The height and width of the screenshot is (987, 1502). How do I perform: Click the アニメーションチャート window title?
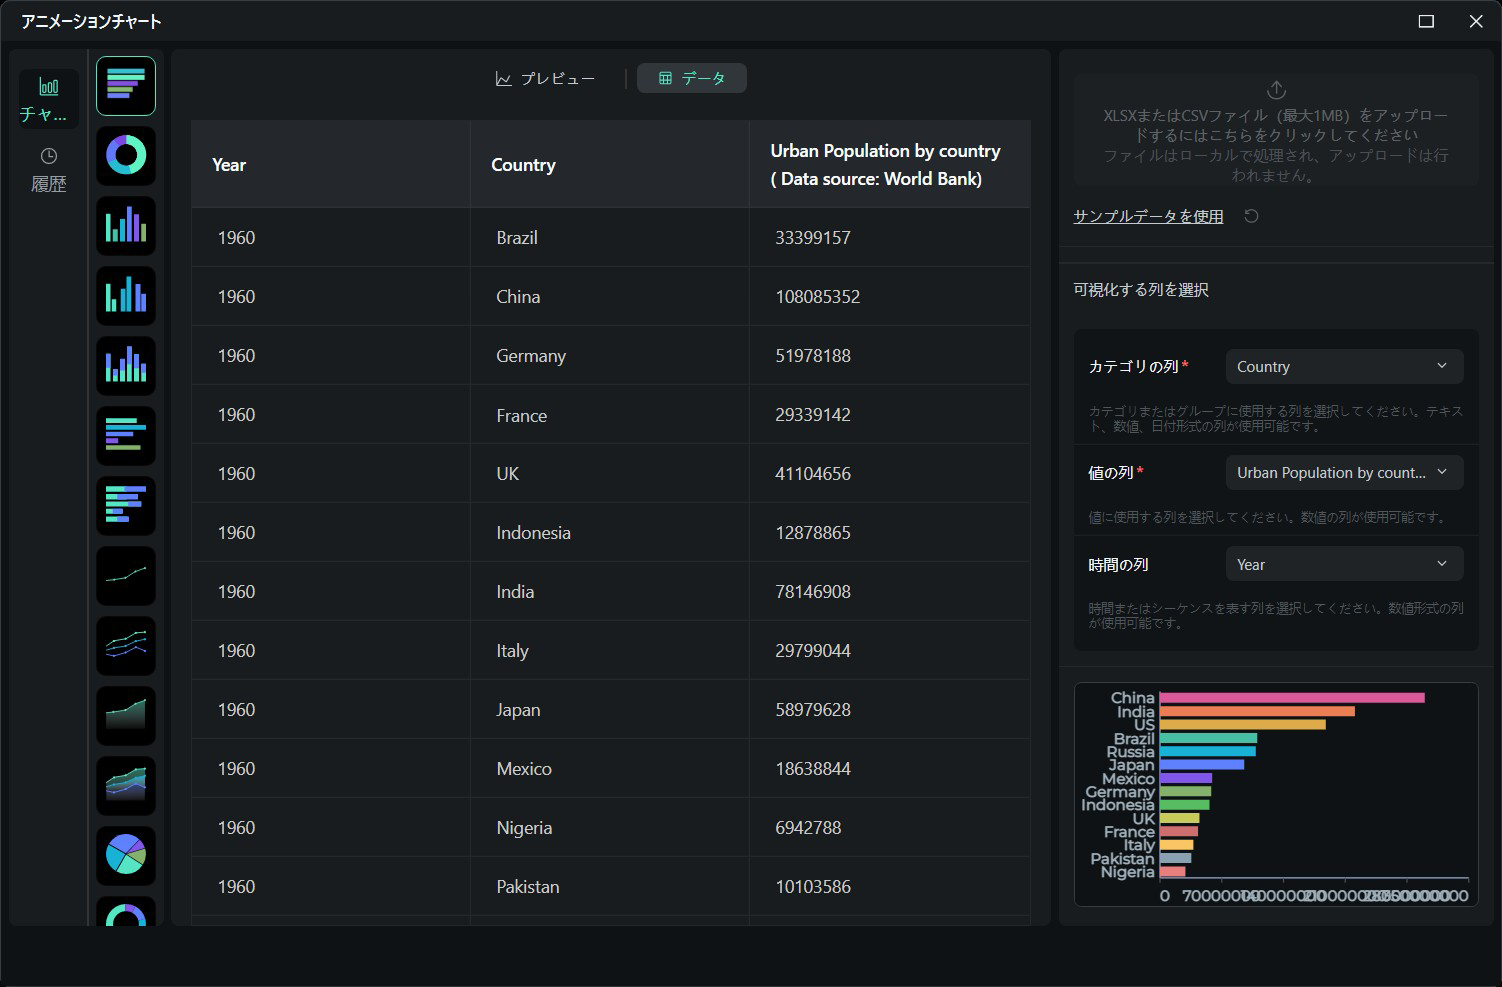coord(91,21)
